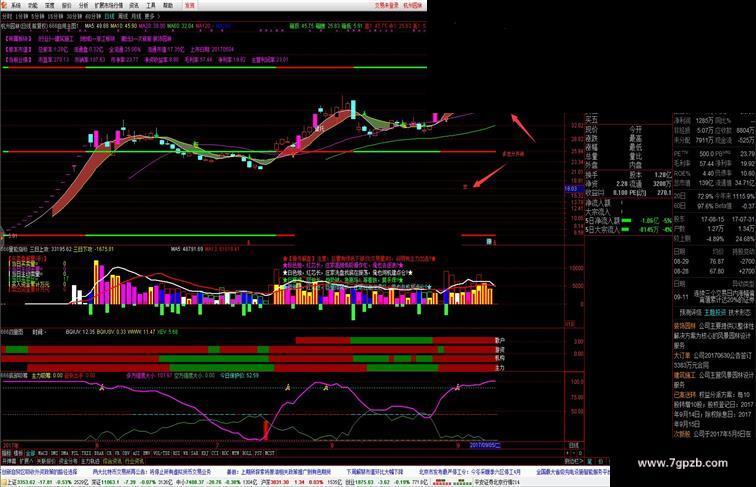Open the 资讯 menu
Screen dimensions: 756x487
click(x=134, y=6)
